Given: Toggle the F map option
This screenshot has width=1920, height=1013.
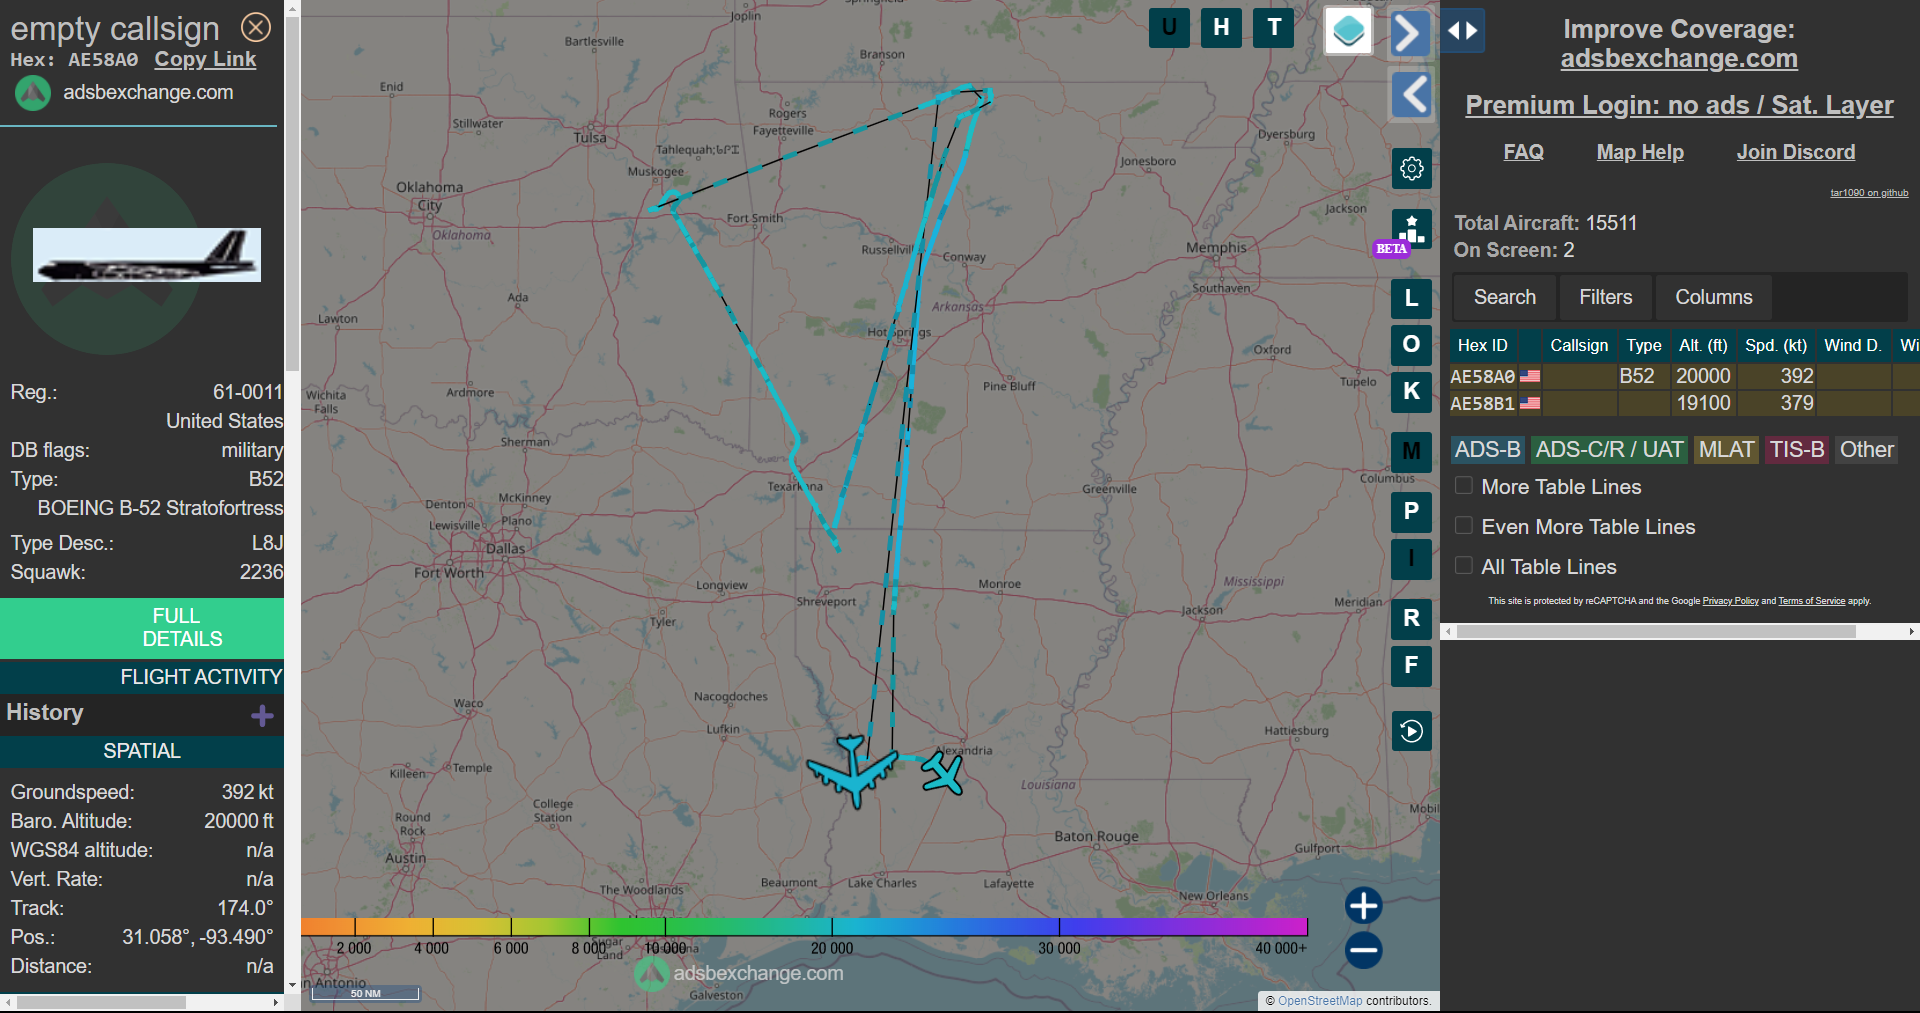Looking at the screenshot, I should tap(1411, 666).
